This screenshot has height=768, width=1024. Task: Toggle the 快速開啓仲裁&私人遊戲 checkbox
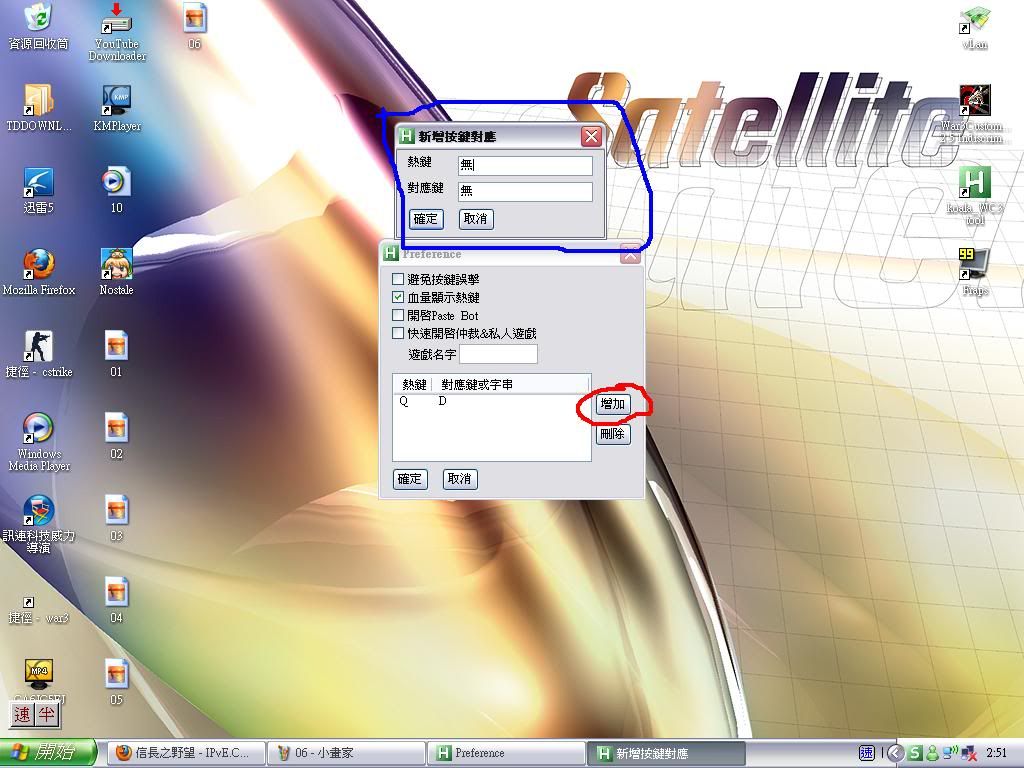click(399, 334)
